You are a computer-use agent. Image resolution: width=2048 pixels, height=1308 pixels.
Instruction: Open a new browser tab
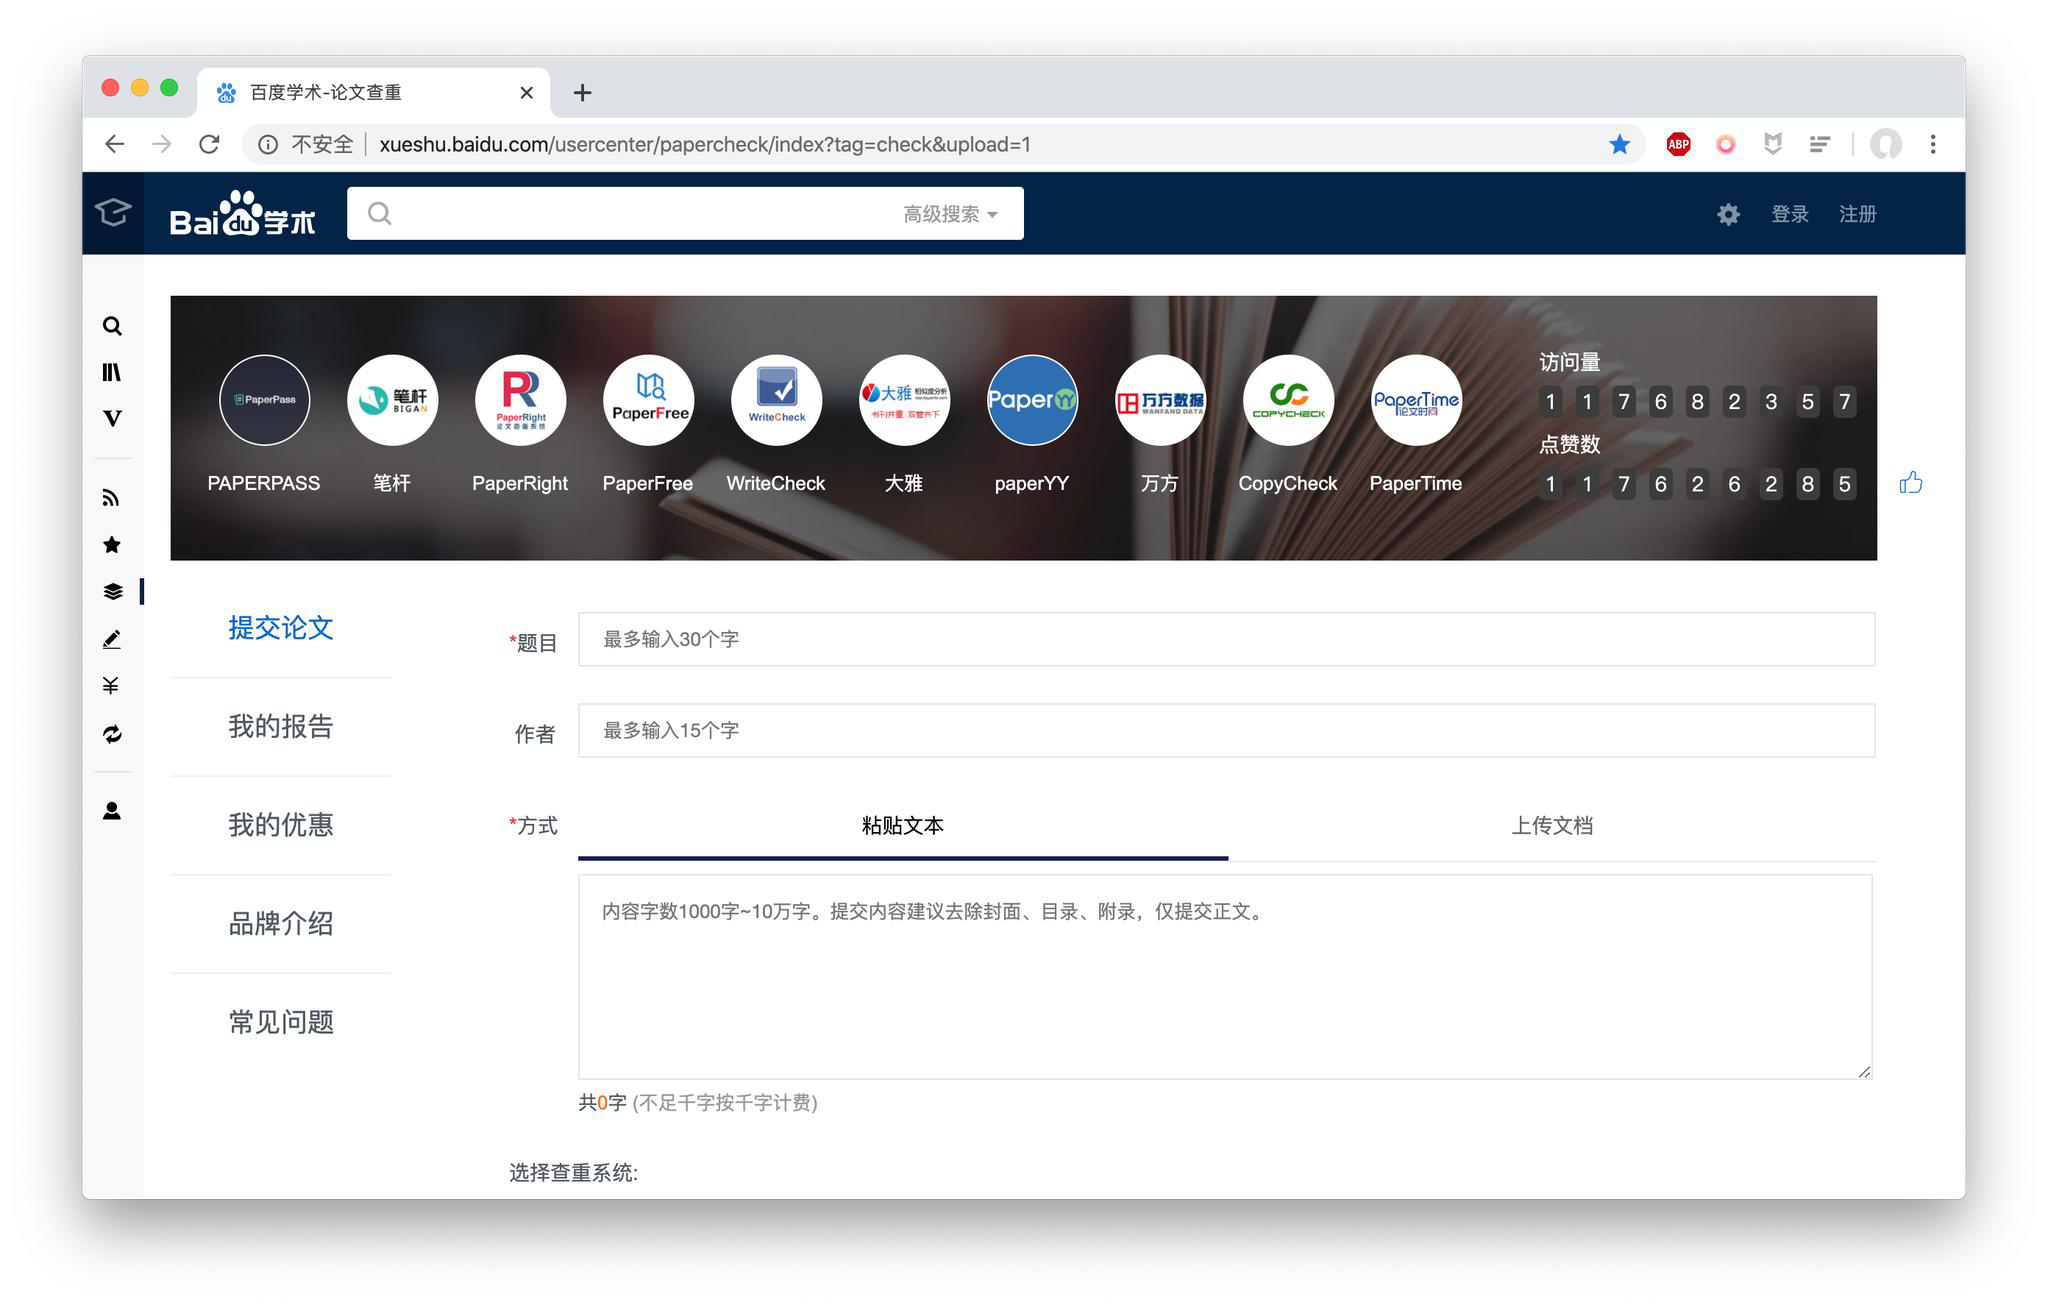point(582,93)
